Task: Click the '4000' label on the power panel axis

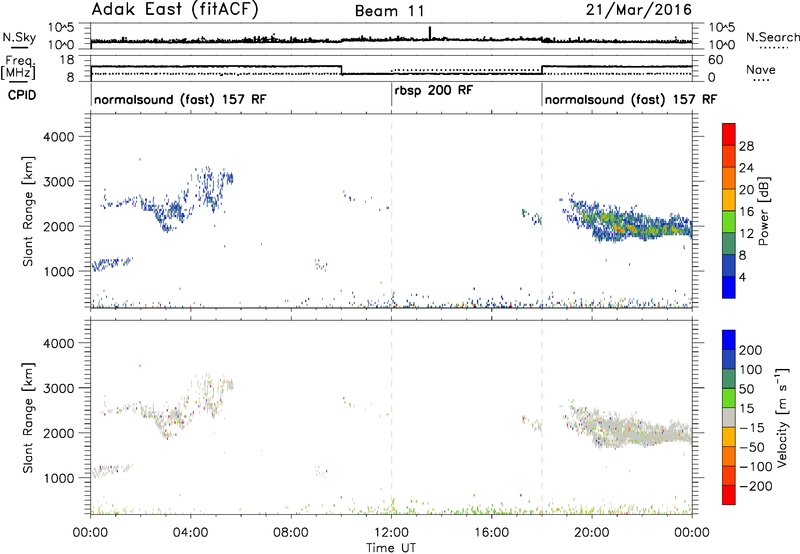Action: 59,137
